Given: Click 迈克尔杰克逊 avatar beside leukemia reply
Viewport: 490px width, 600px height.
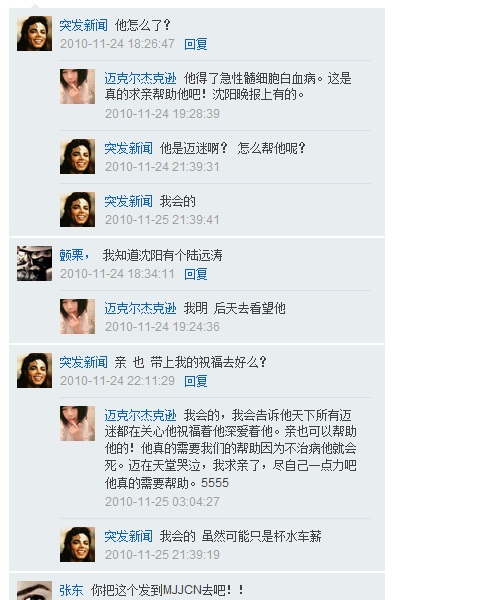Looking at the screenshot, I should pos(77,86).
